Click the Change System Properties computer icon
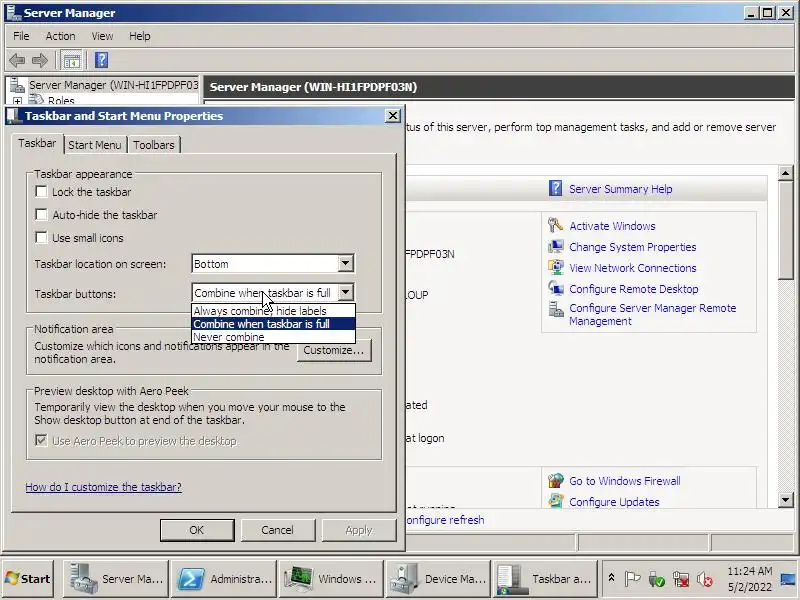 (x=555, y=246)
